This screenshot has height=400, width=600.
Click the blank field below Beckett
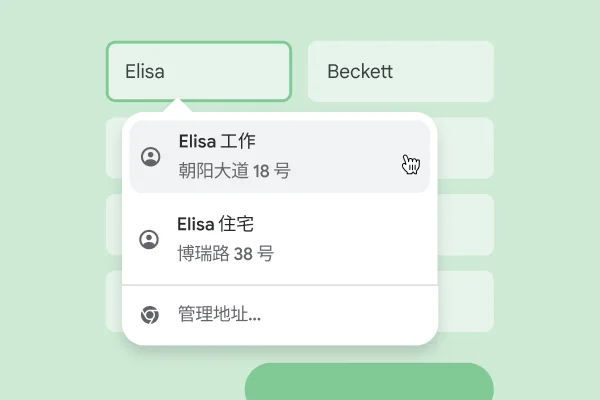click(468, 148)
